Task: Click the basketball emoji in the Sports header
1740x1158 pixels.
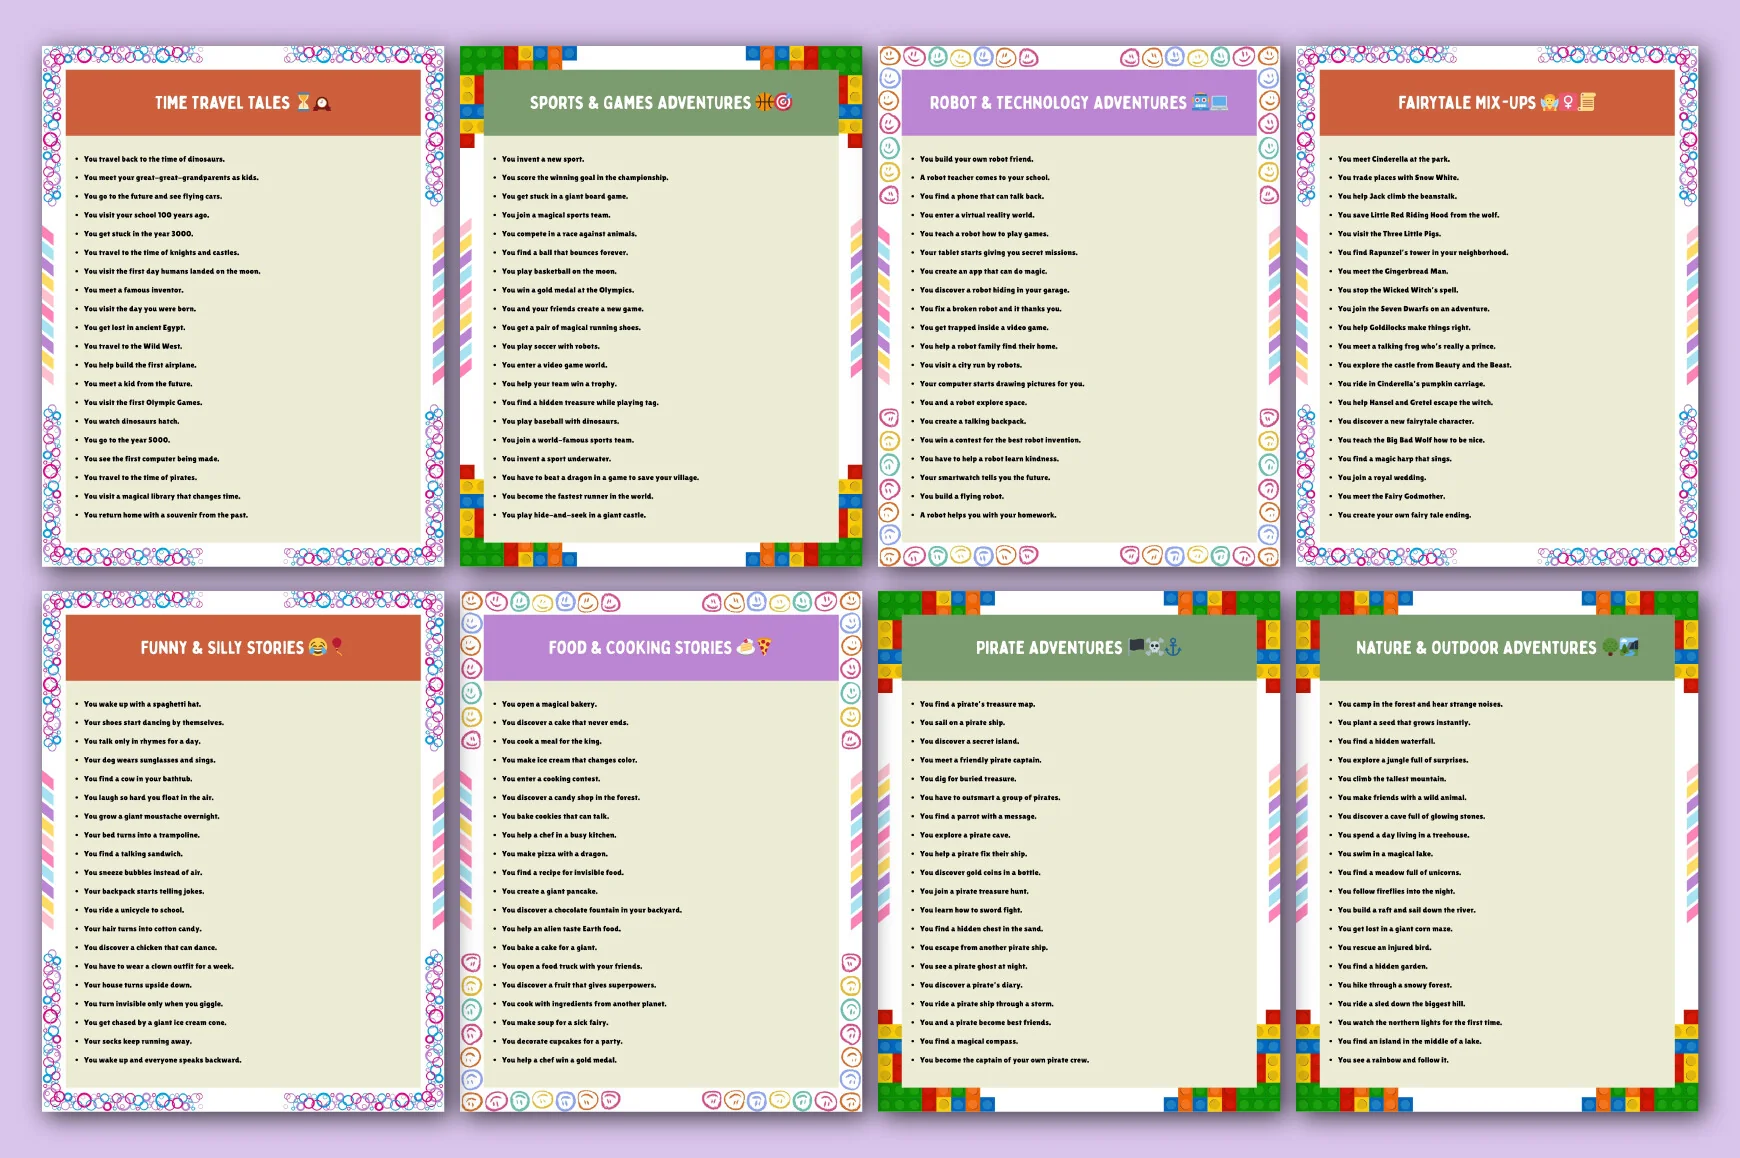Action: pos(764,102)
